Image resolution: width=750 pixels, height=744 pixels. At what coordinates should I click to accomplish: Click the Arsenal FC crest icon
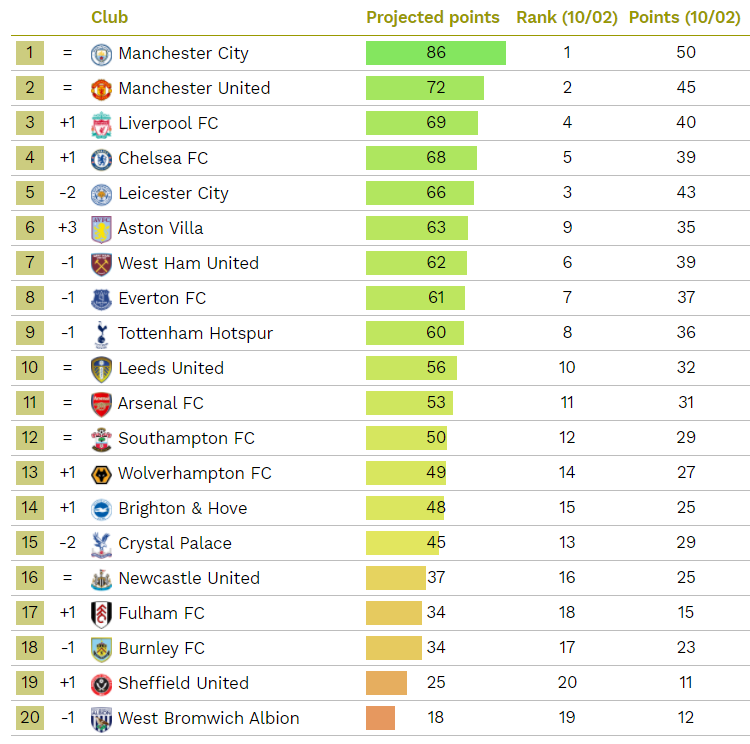pyautogui.click(x=101, y=404)
